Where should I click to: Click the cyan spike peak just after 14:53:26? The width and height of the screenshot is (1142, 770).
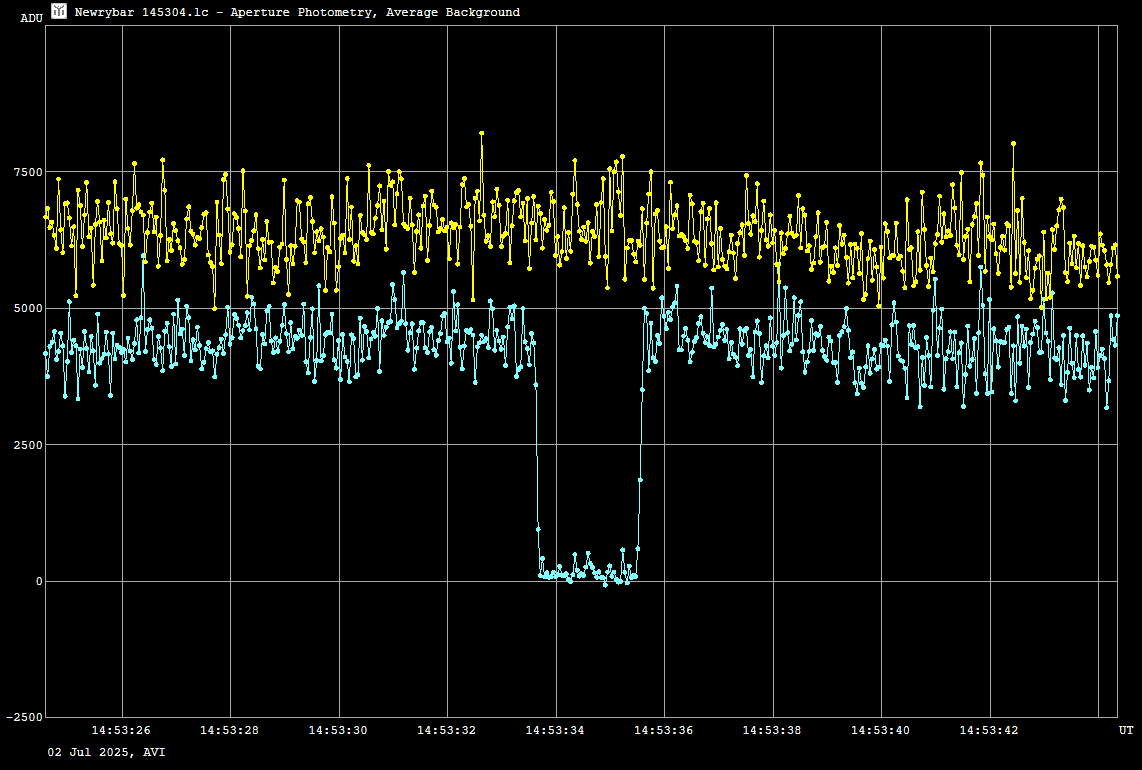point(144,256)
